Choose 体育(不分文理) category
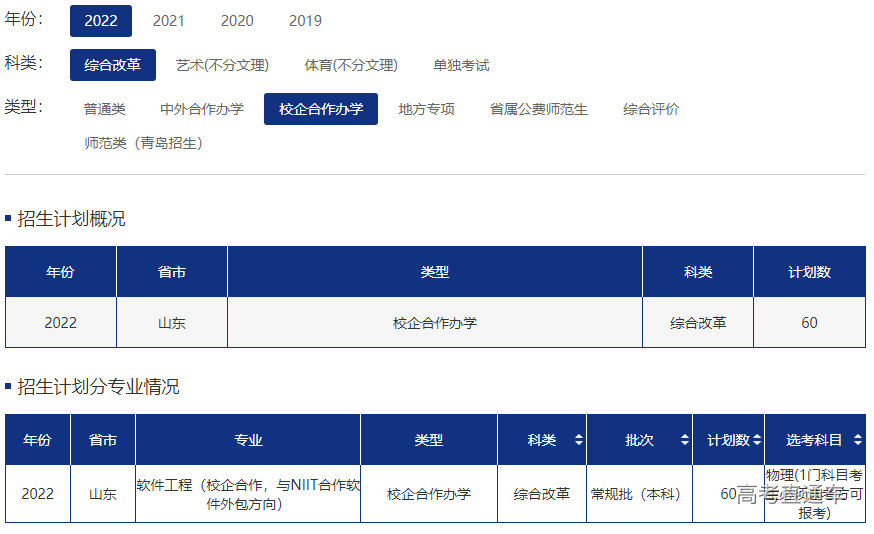Viewport: 874px width, 534px height. pyautogui.click(x=351, y=65)
